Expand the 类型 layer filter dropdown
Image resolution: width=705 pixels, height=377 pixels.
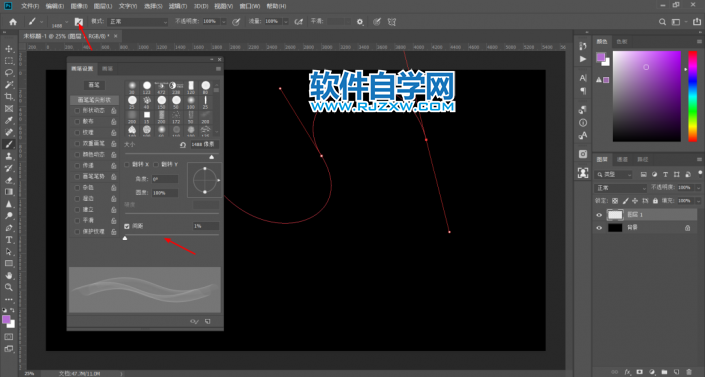pos(613,175)
